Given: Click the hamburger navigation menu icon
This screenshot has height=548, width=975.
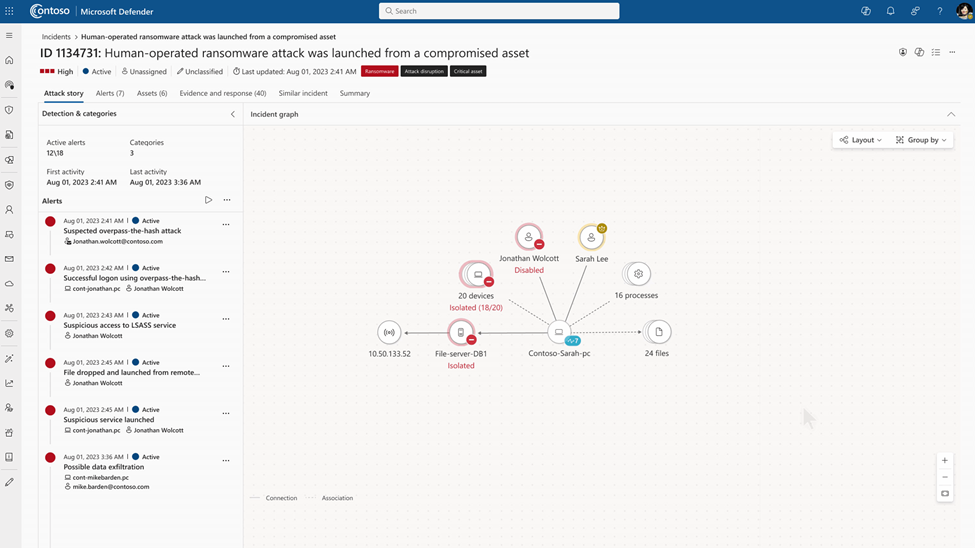Looking at the screenshot, I should (x=9, y=35).
